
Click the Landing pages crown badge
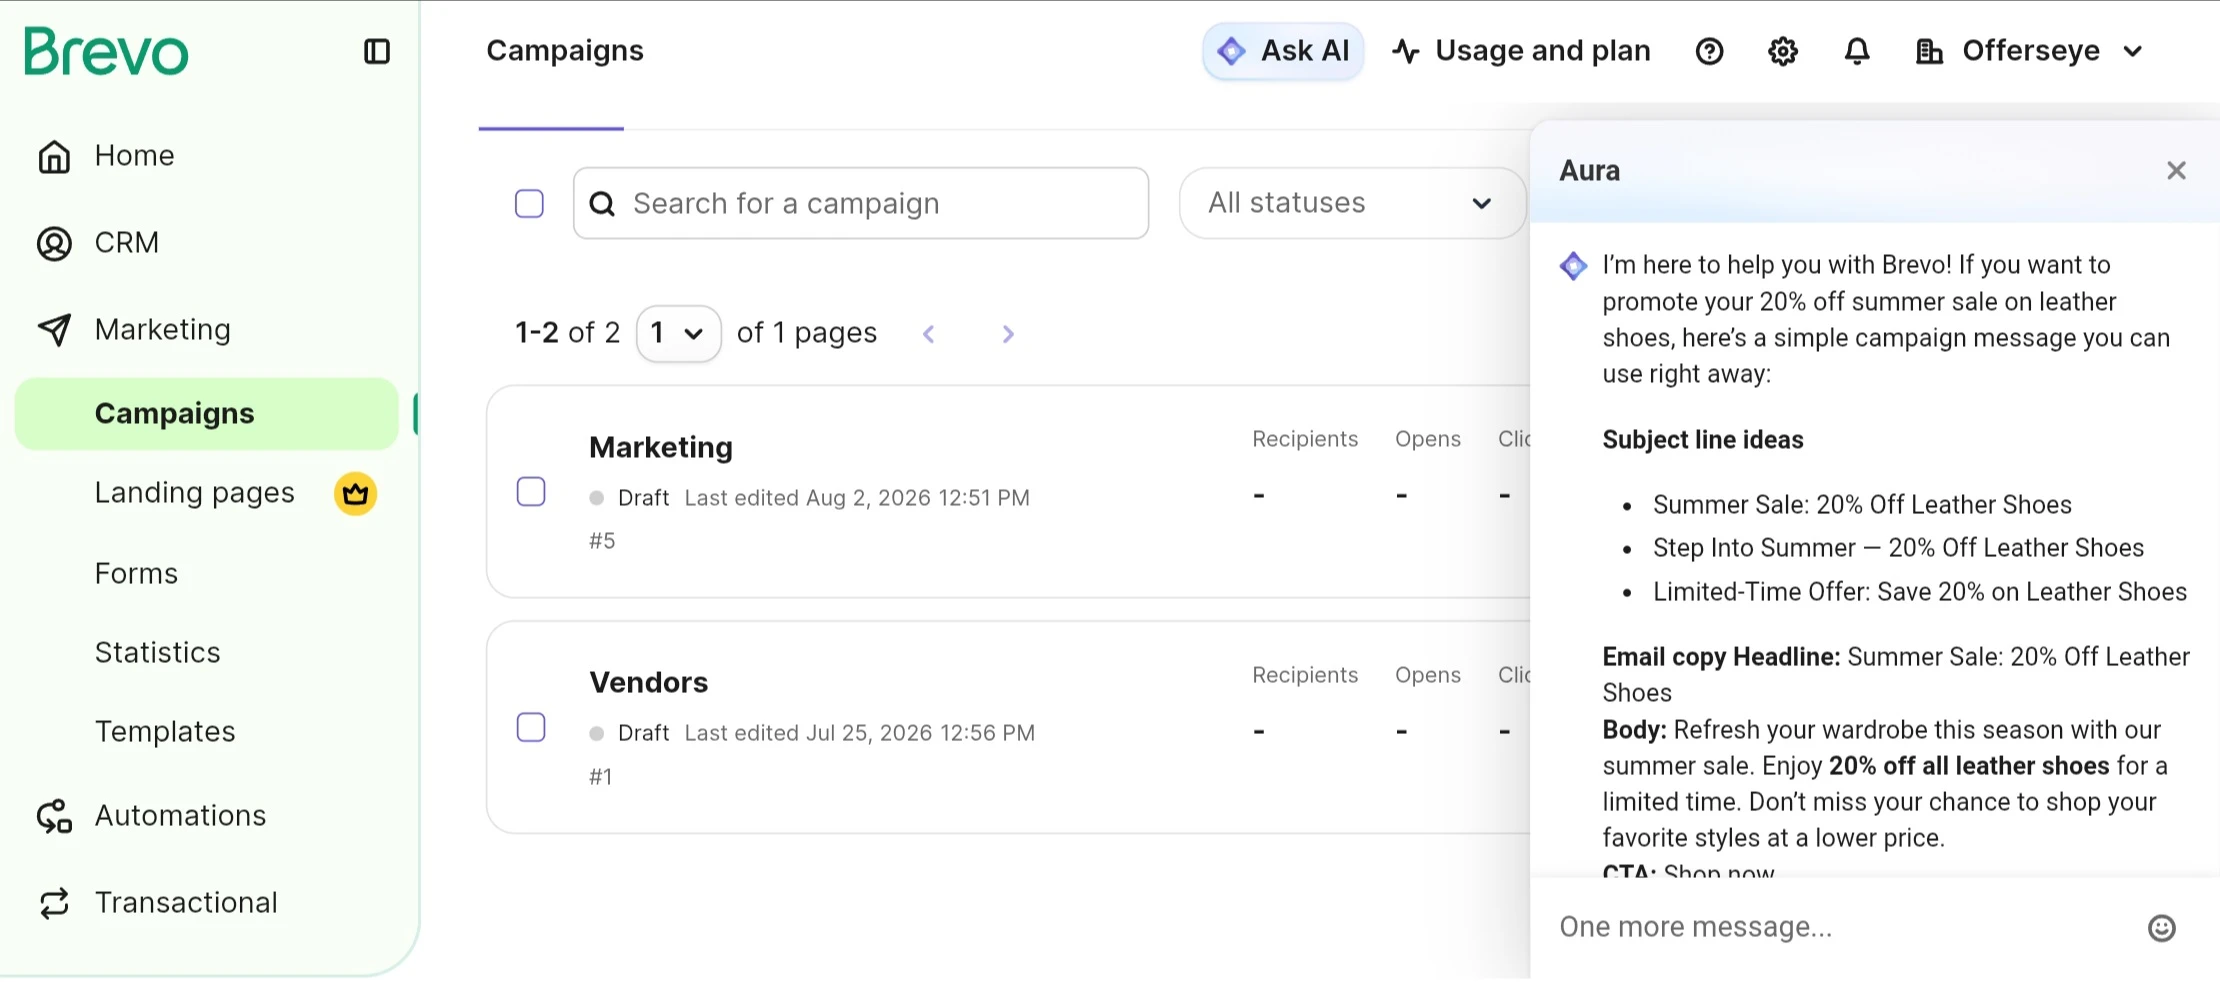(355, 493)
